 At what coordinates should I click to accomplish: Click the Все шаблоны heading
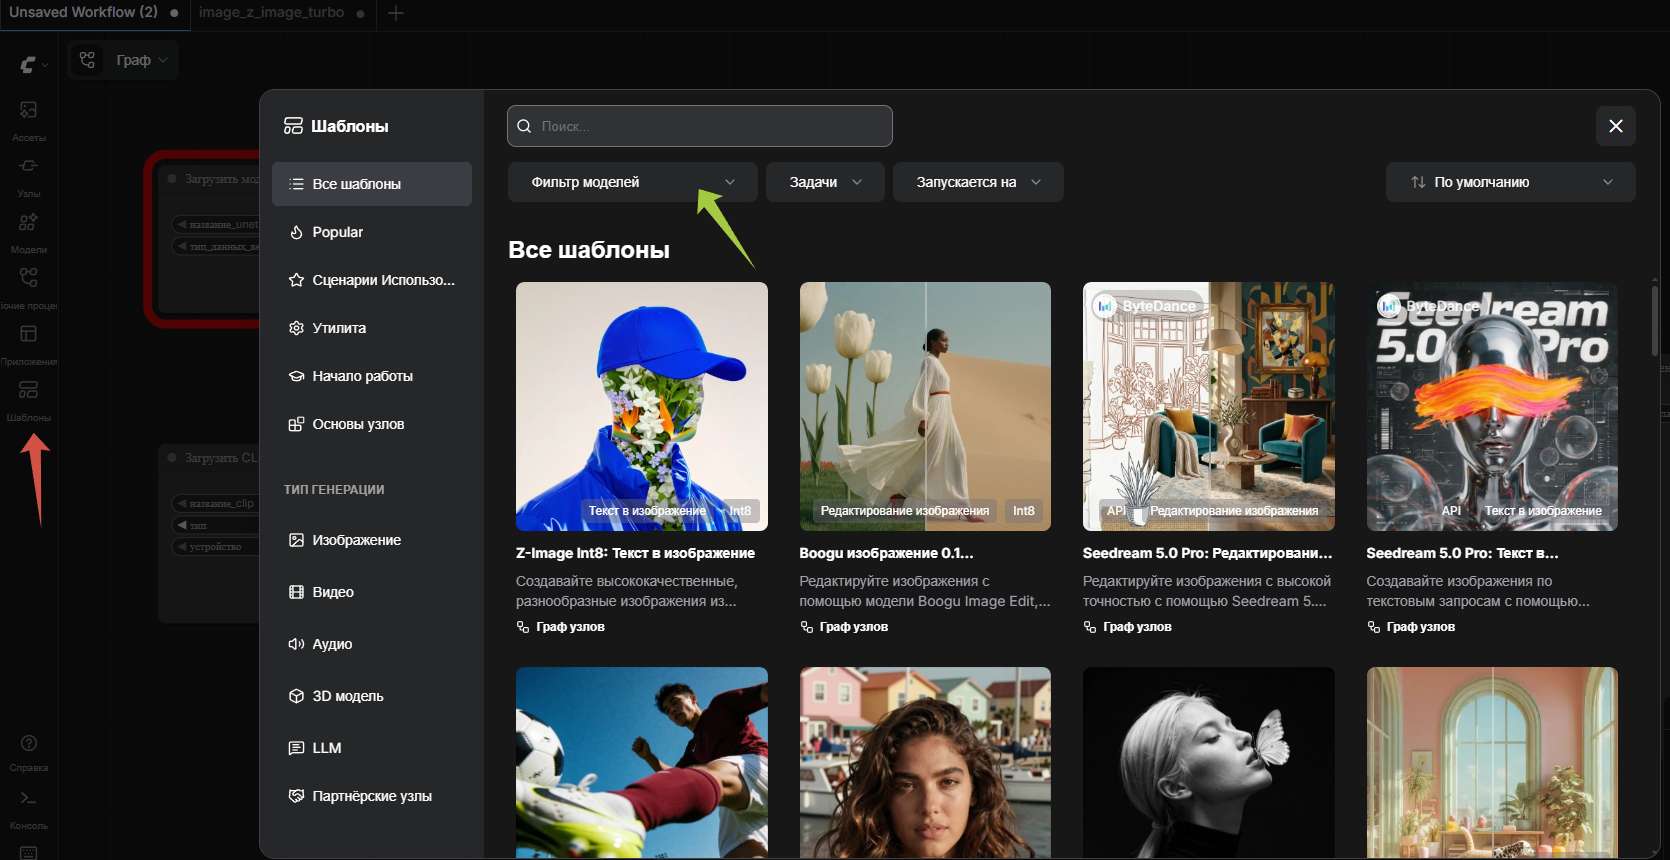(589, 250)
